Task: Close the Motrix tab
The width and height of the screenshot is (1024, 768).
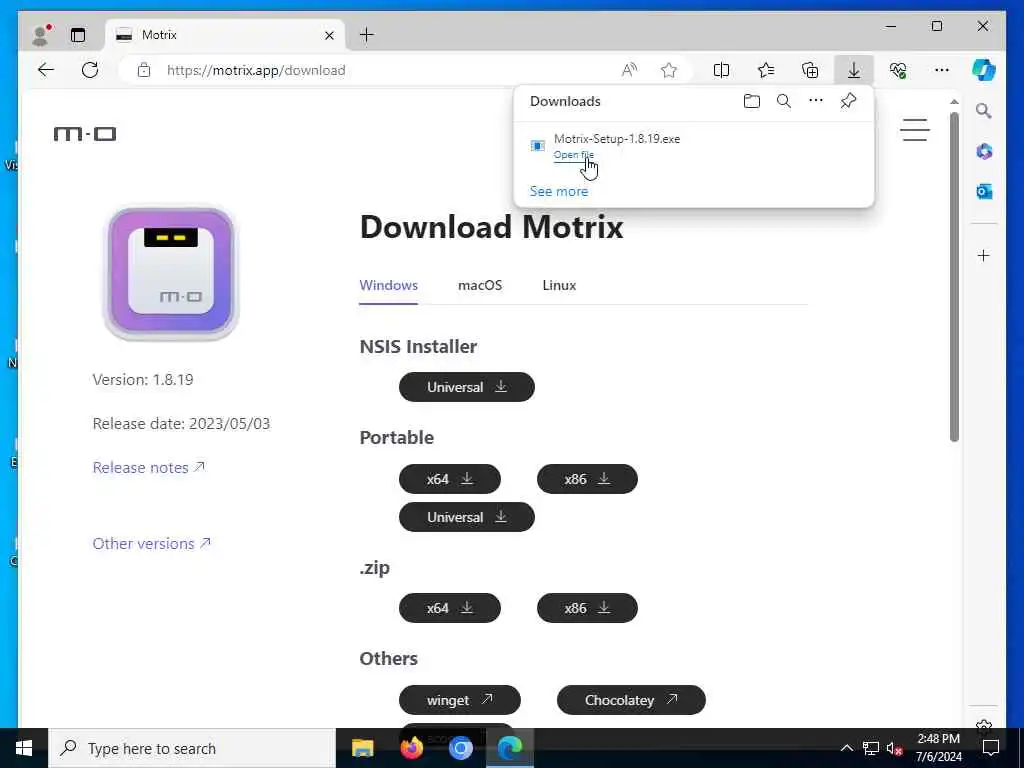Action: [330, 35]
